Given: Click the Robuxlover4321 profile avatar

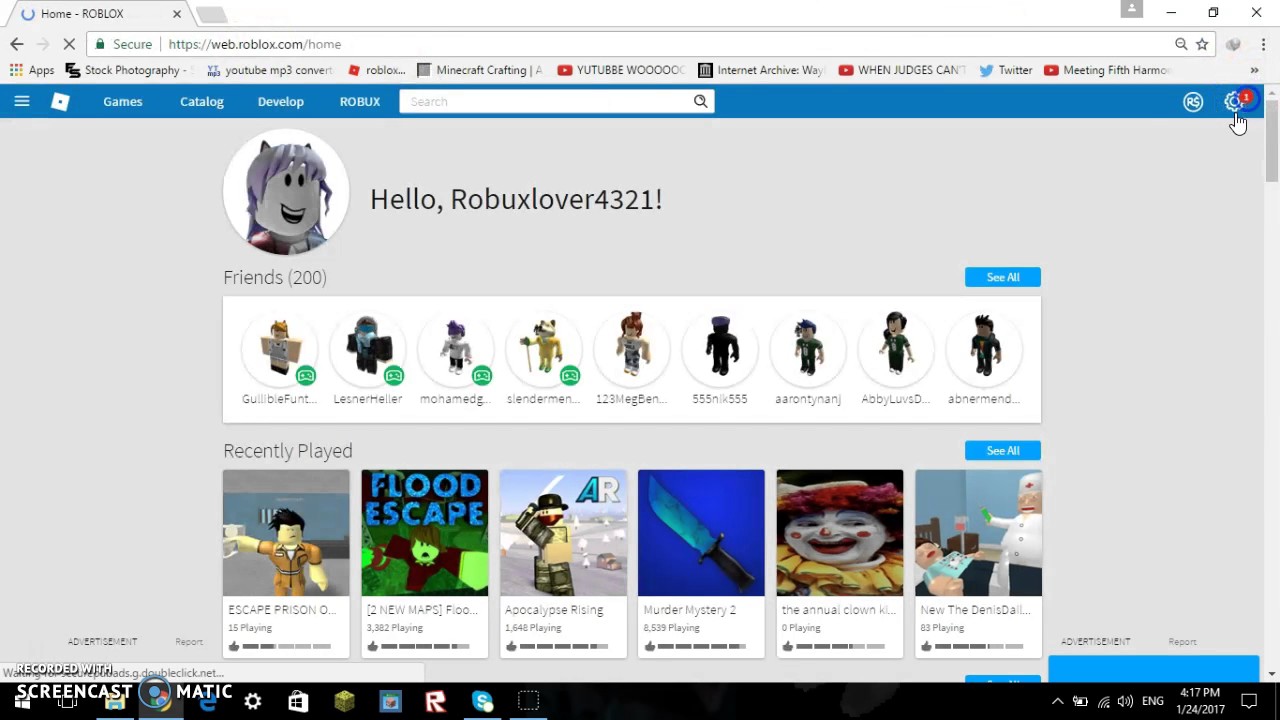Looking at the screenshot, I should 286,192.
